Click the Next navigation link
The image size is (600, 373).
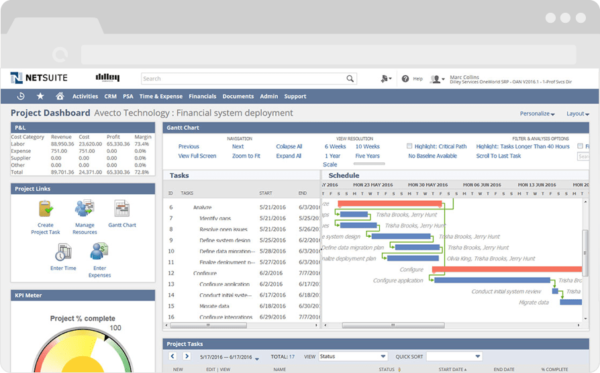click(238, 147)
